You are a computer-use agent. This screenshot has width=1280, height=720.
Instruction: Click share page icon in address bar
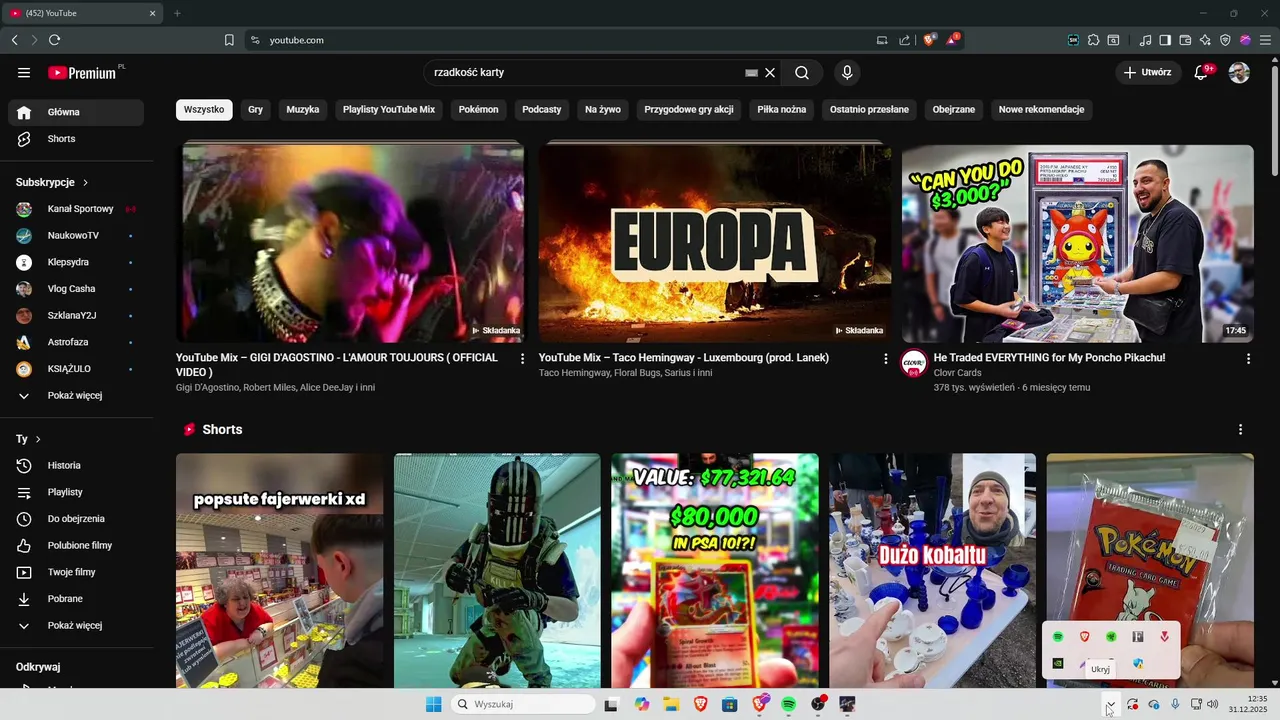point(905,40)
